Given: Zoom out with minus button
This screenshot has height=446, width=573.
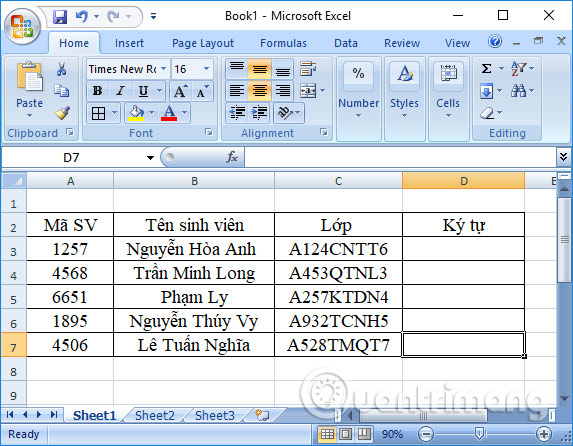Looking at the screenshot, I should point(425,434).
